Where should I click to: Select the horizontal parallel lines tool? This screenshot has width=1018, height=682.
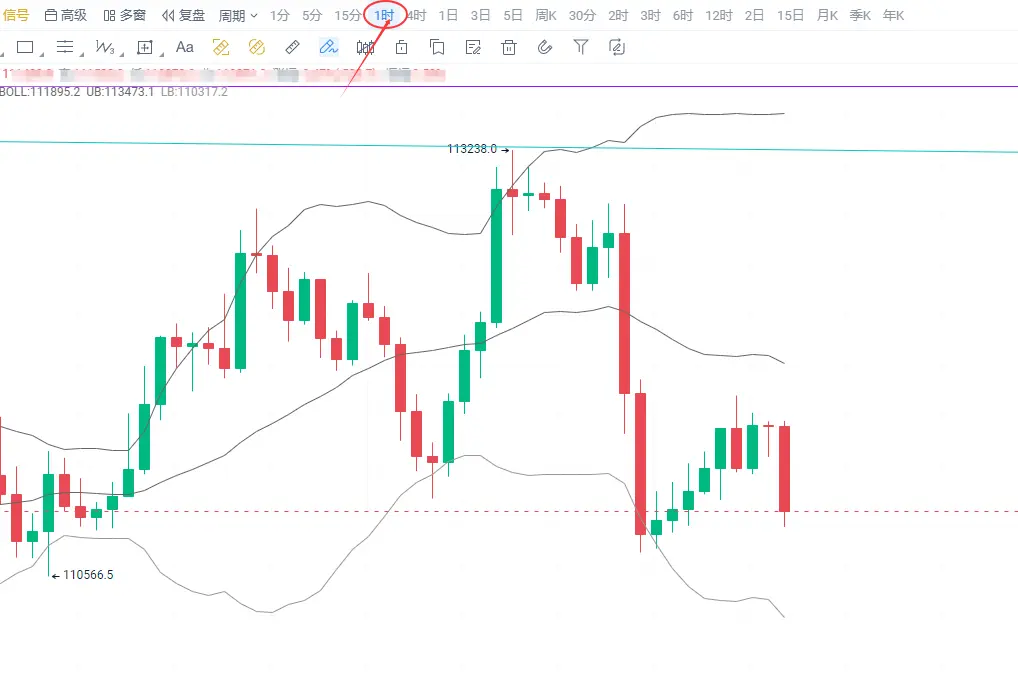tap(65, 47)
